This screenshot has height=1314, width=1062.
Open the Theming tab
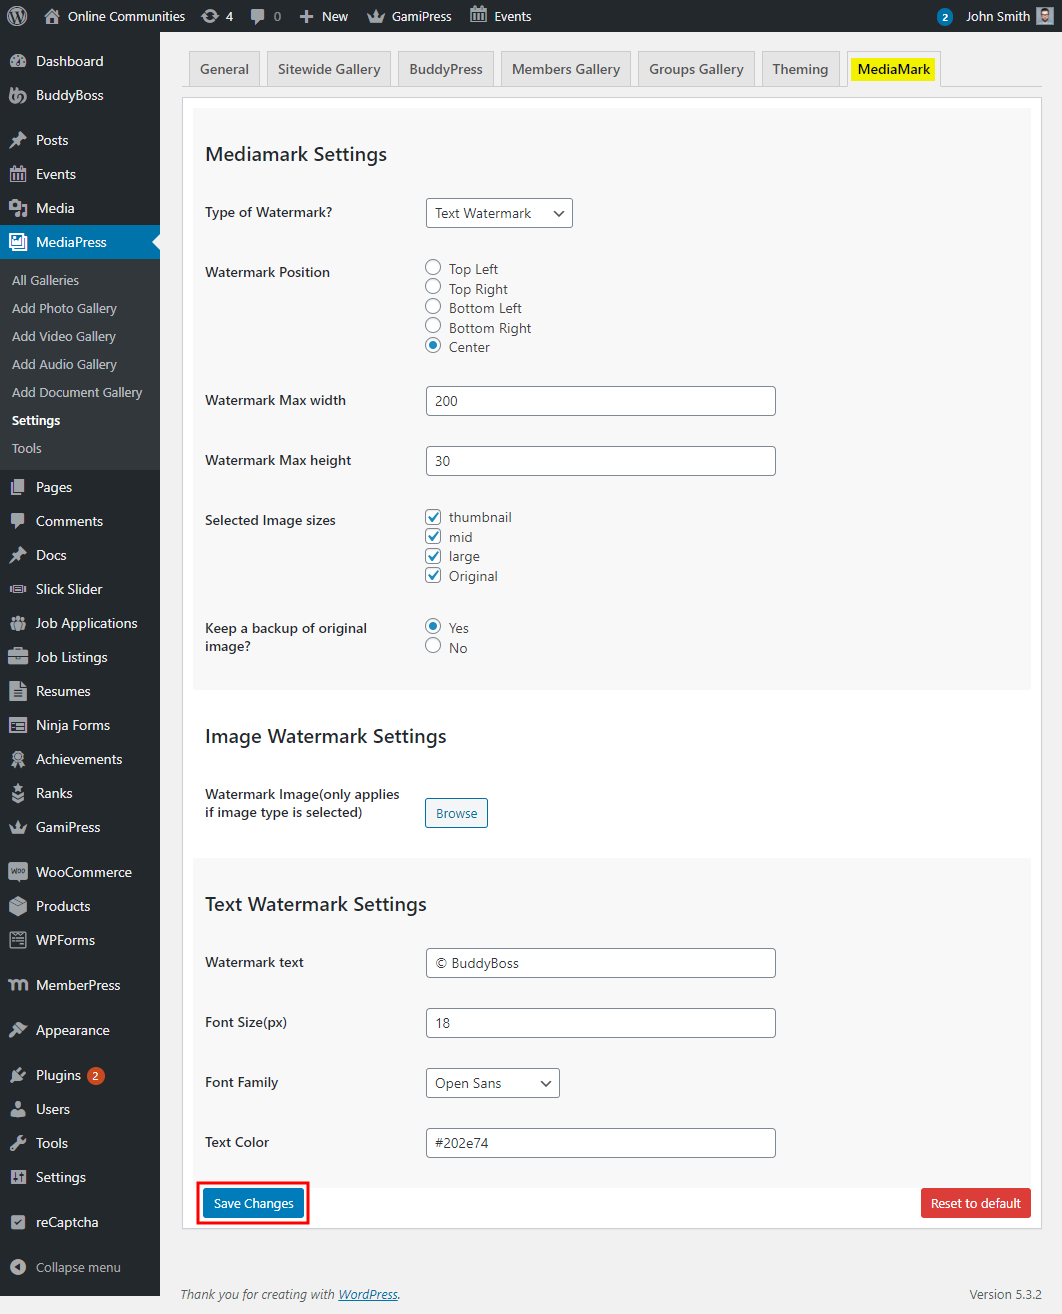coord(800,68)
